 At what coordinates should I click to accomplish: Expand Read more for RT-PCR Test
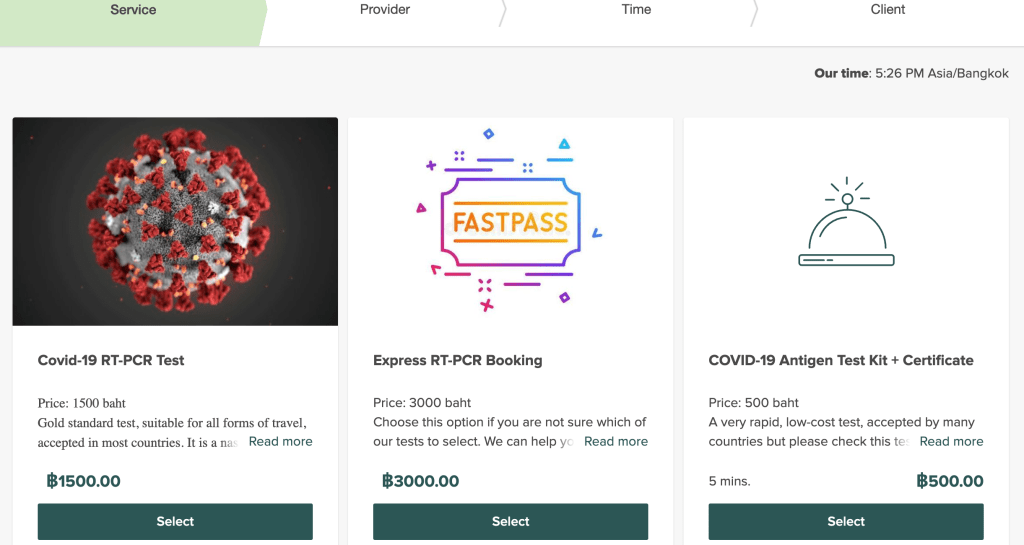280,441
